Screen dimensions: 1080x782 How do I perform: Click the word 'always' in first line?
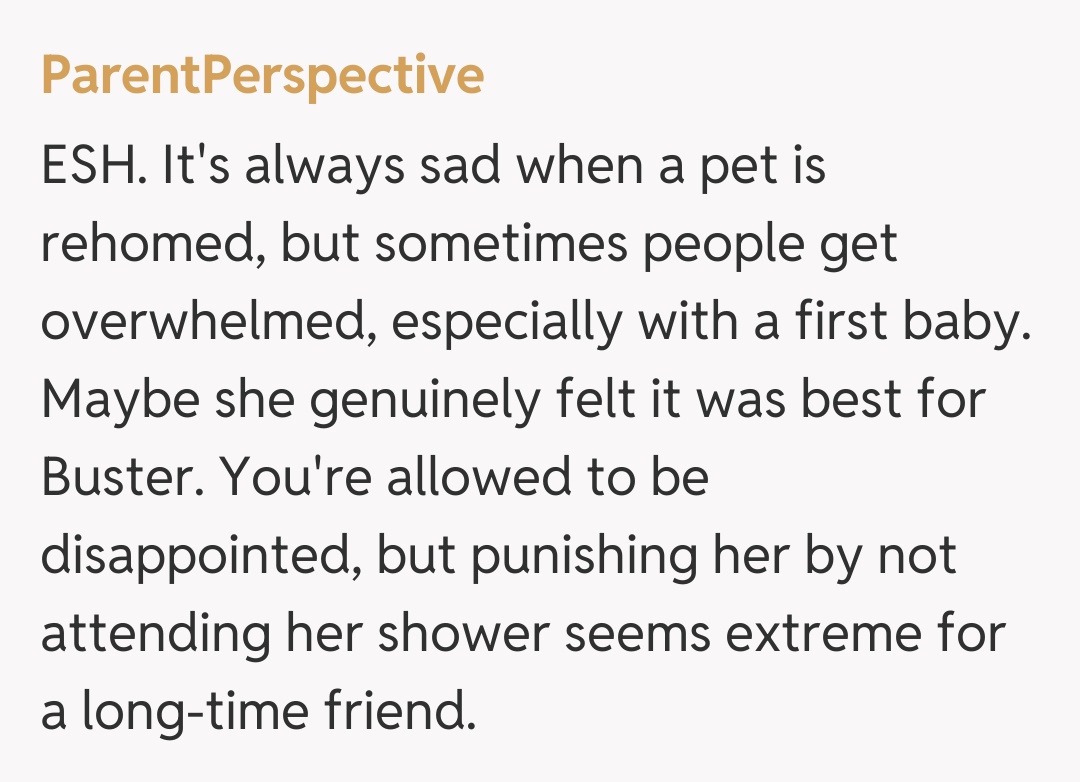tap(324, 164)
